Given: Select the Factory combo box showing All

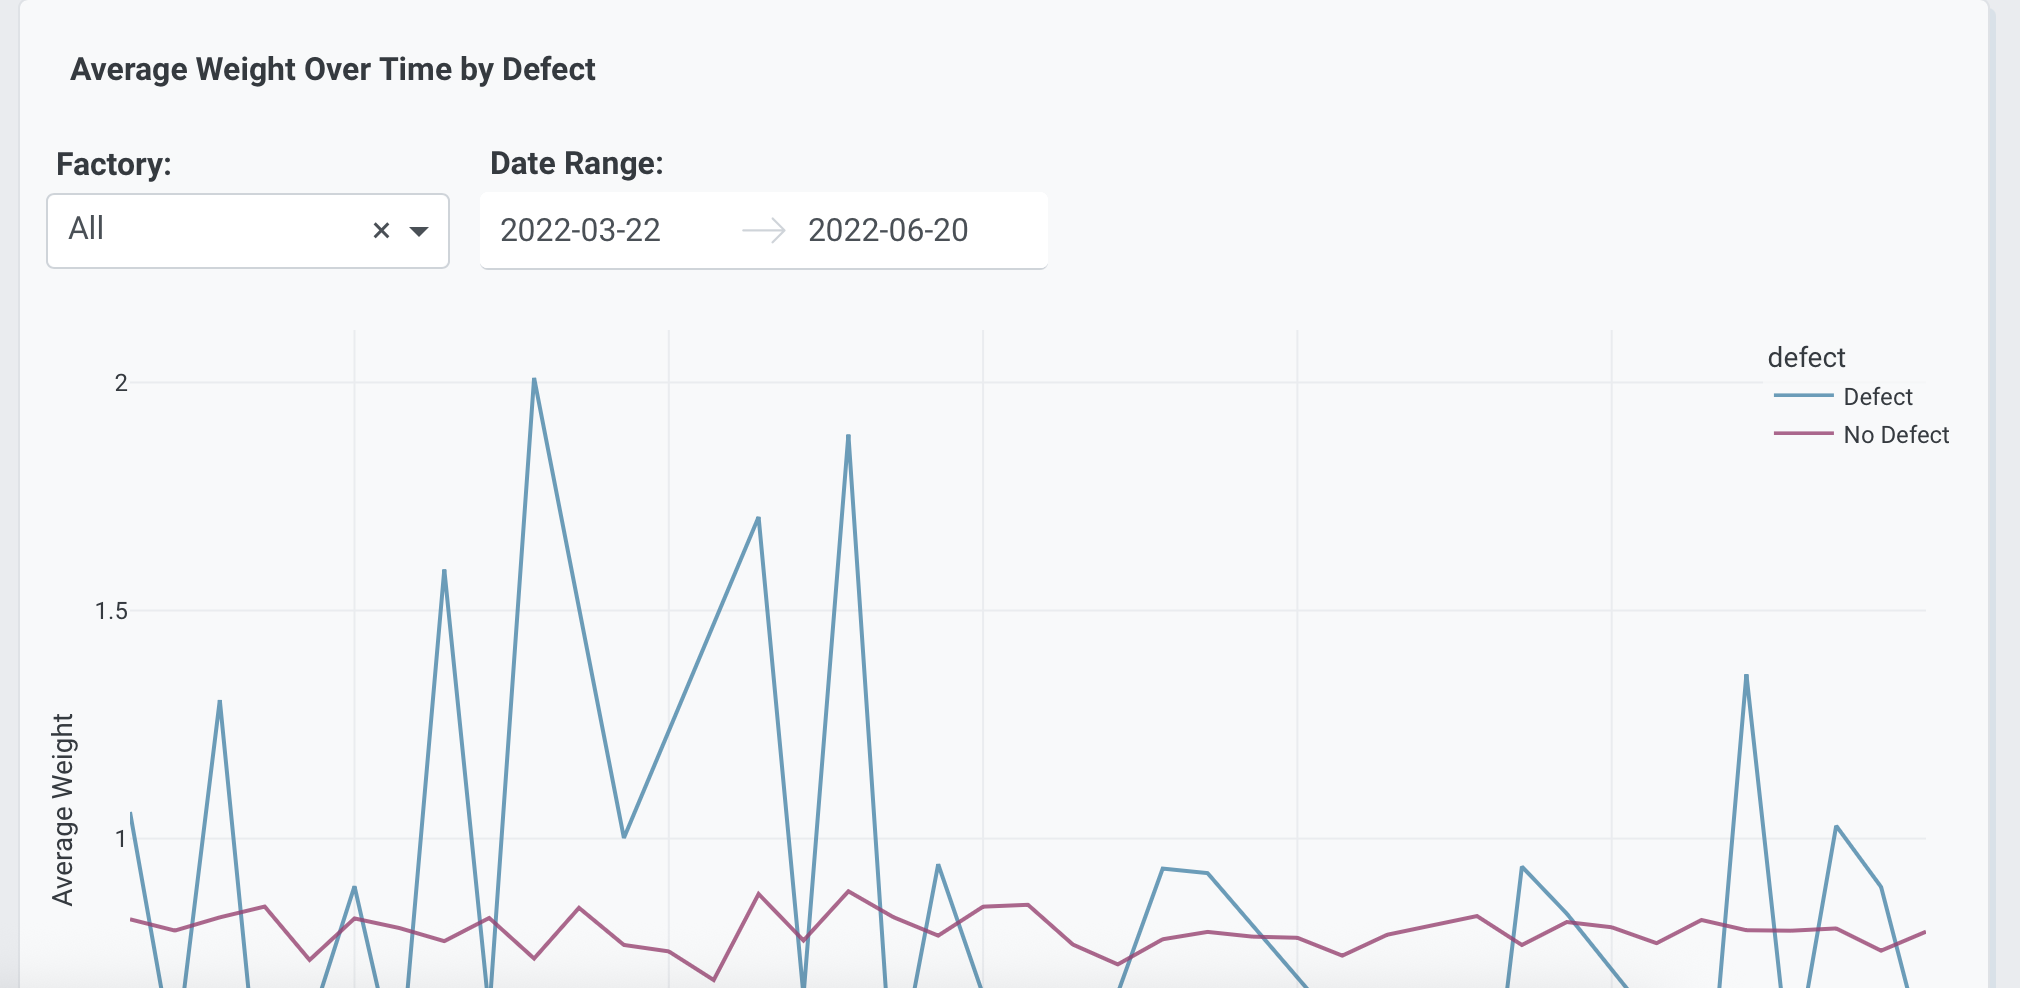Looking at the screenshot, I should [200, 229].
